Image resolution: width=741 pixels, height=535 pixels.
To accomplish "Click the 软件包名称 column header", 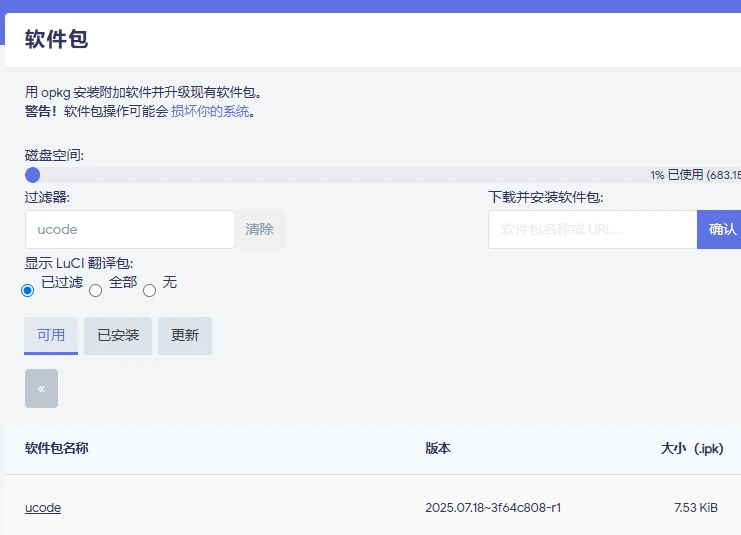I will 57,448.
